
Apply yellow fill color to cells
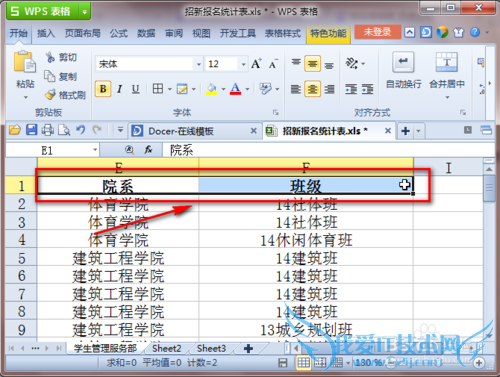coord(211,89)
